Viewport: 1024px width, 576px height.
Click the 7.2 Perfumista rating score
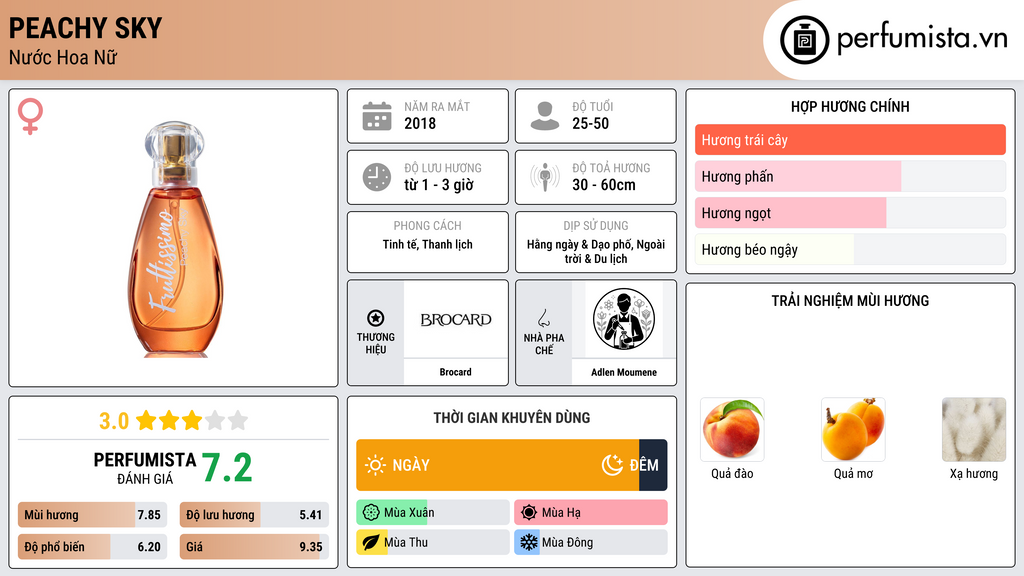pyautogui.click(x=227, y=468)
